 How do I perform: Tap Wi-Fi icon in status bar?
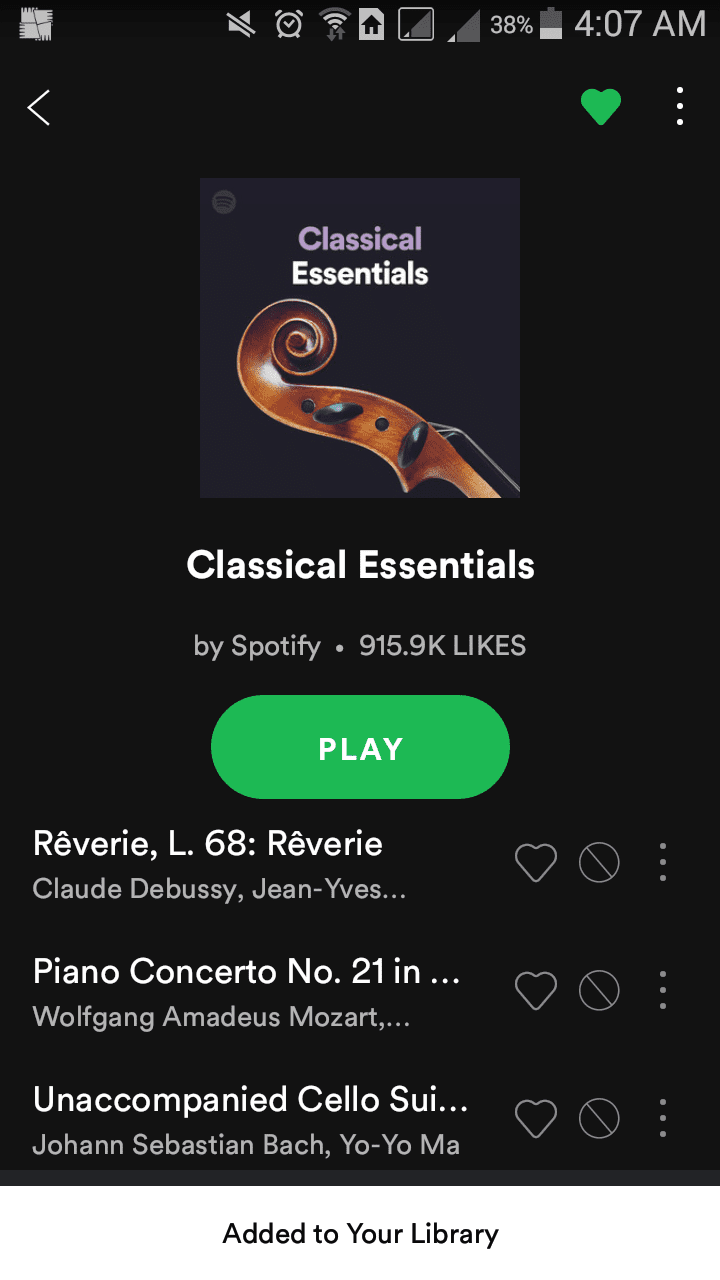tap(333, 24)
